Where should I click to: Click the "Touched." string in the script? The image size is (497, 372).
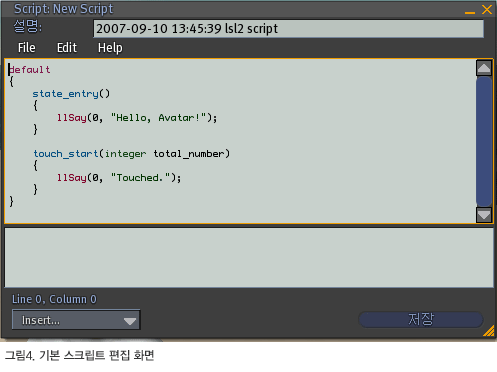pos(141,178)
